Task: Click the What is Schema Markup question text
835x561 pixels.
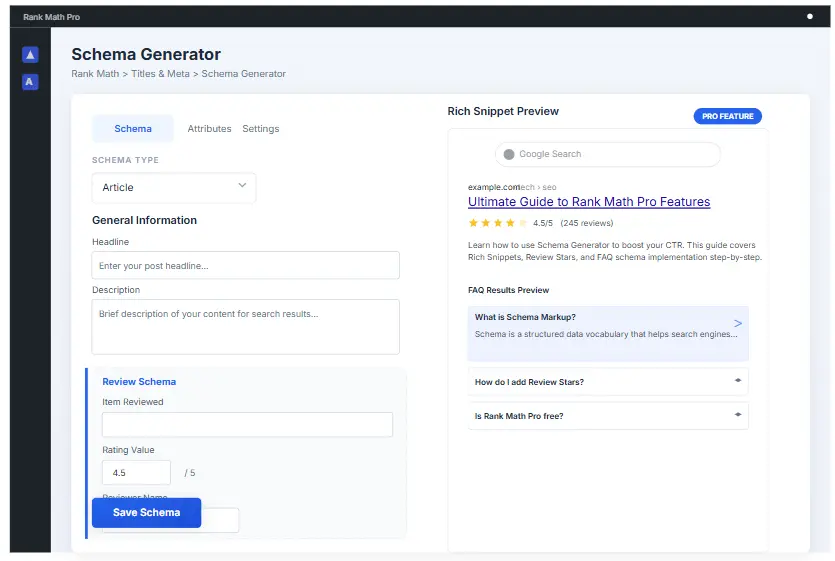Action: point(525,317)
